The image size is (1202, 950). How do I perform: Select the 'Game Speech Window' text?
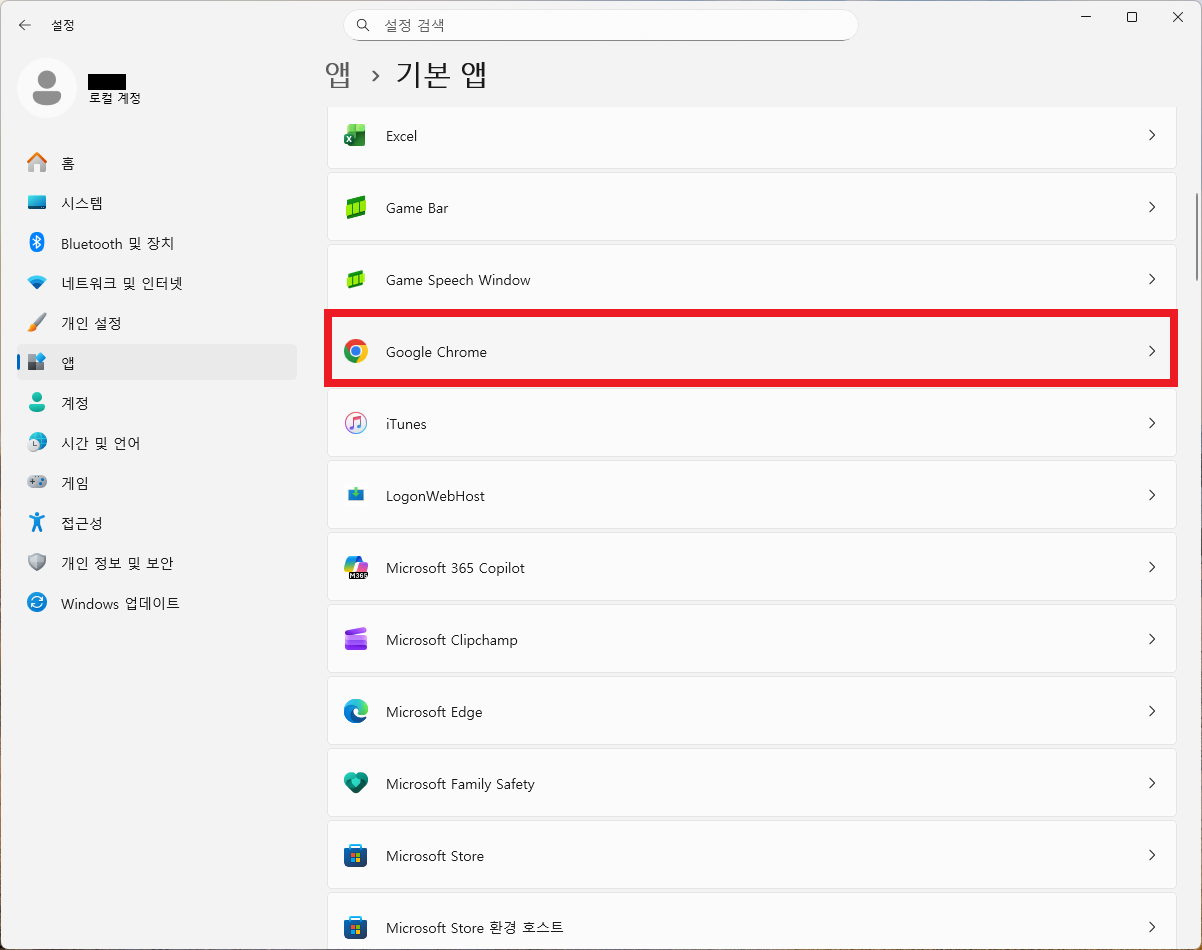[x=458, y=280]
